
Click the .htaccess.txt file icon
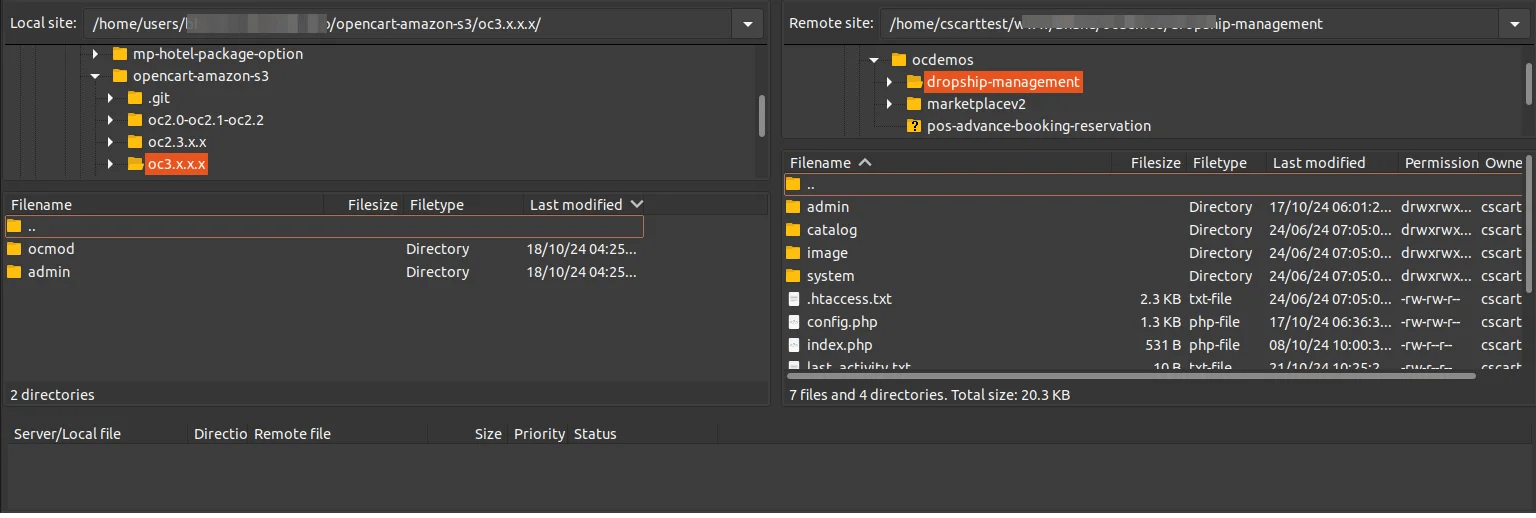coord(794,299)
